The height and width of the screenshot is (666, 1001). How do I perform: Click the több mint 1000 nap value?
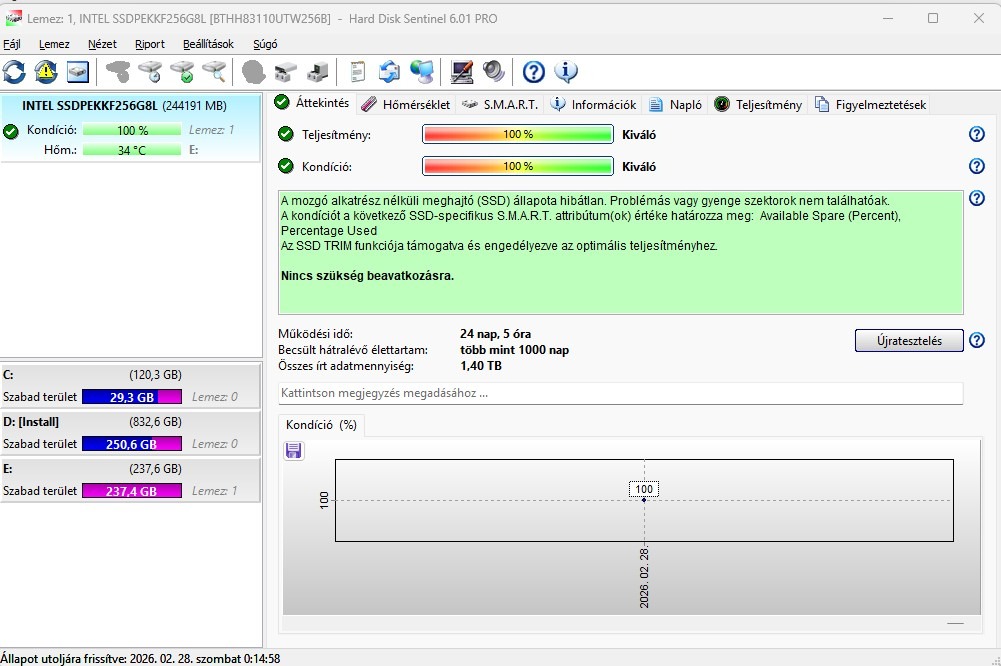click(515, 350)
